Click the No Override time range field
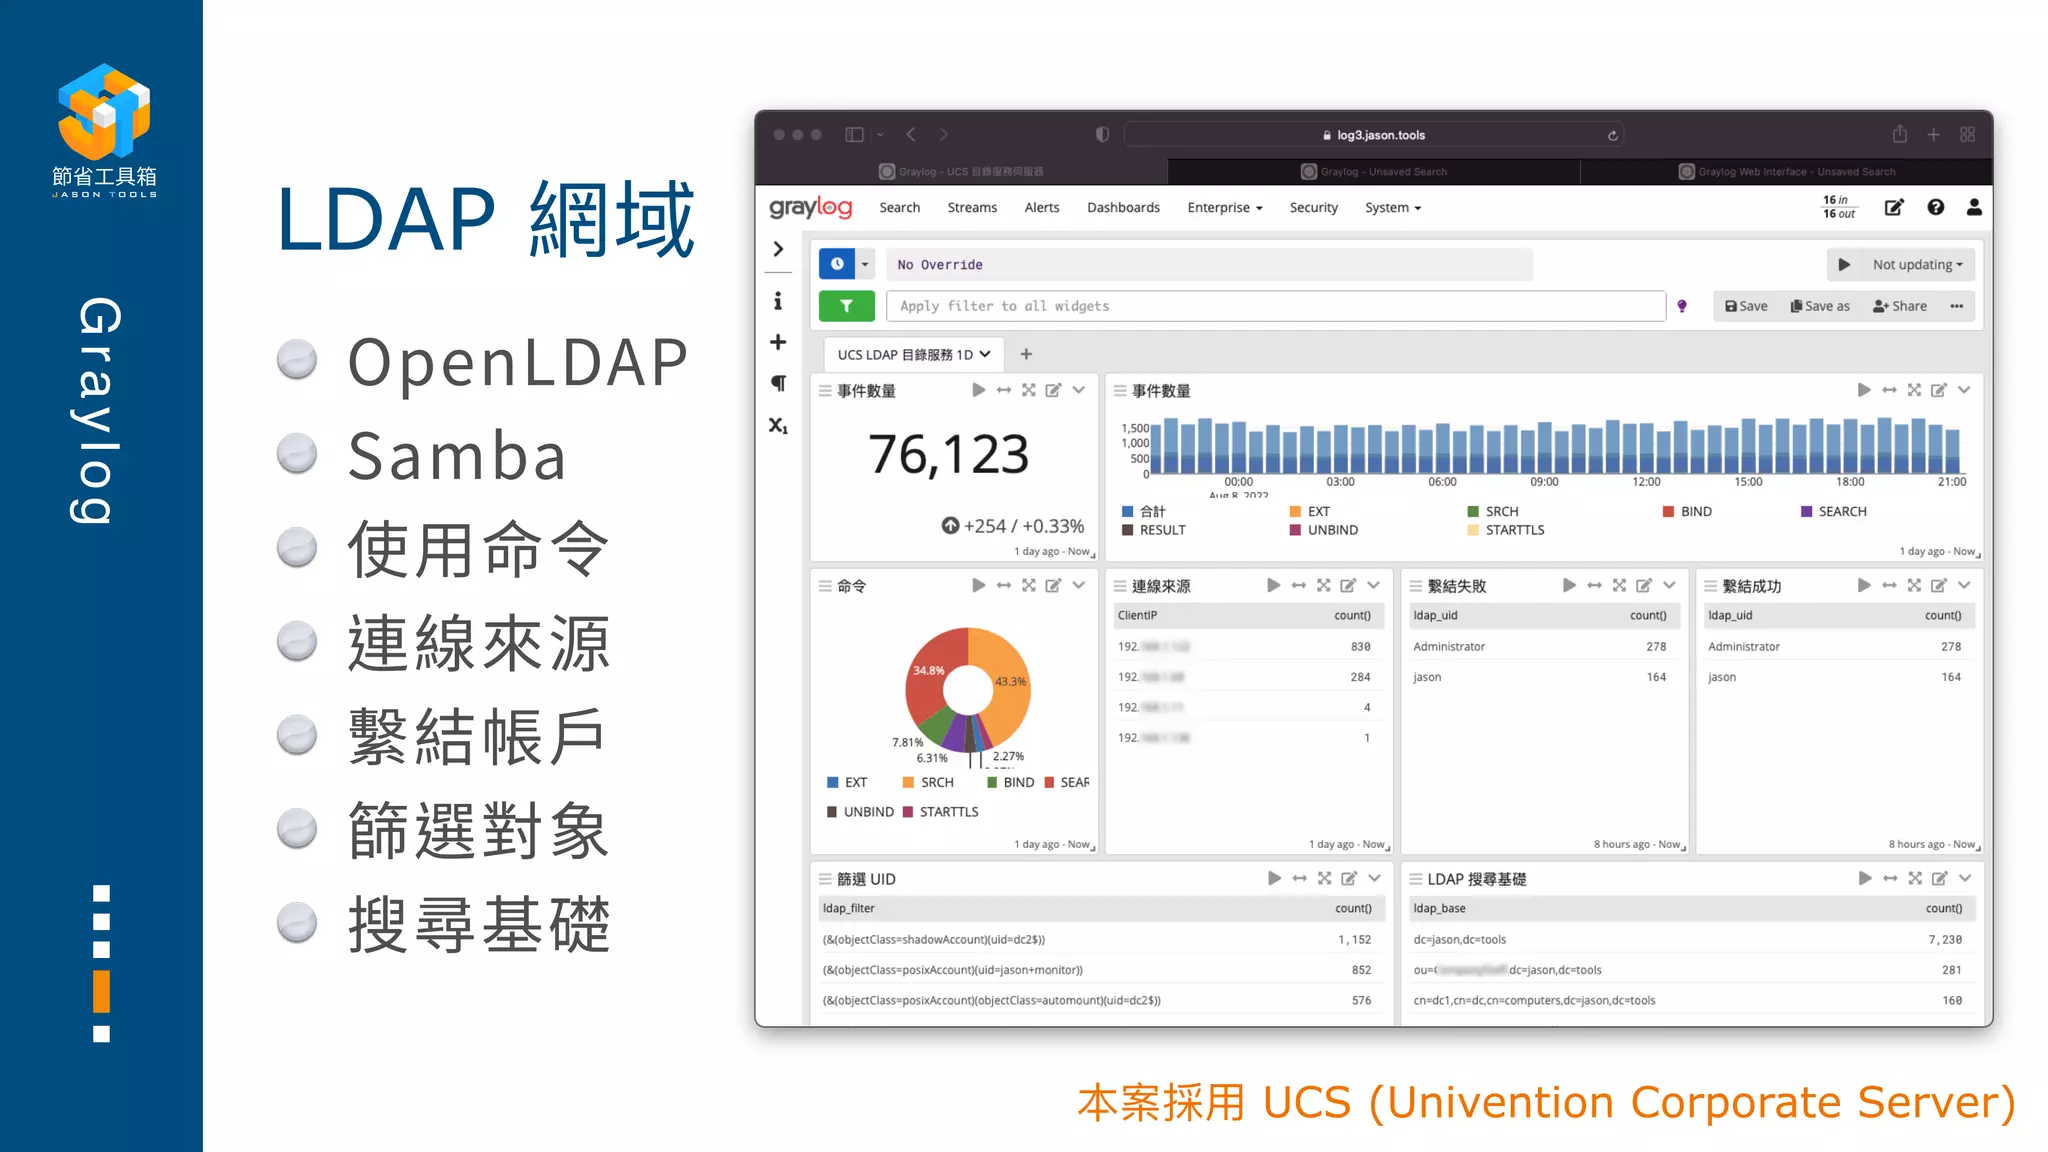 [1209, 264]
